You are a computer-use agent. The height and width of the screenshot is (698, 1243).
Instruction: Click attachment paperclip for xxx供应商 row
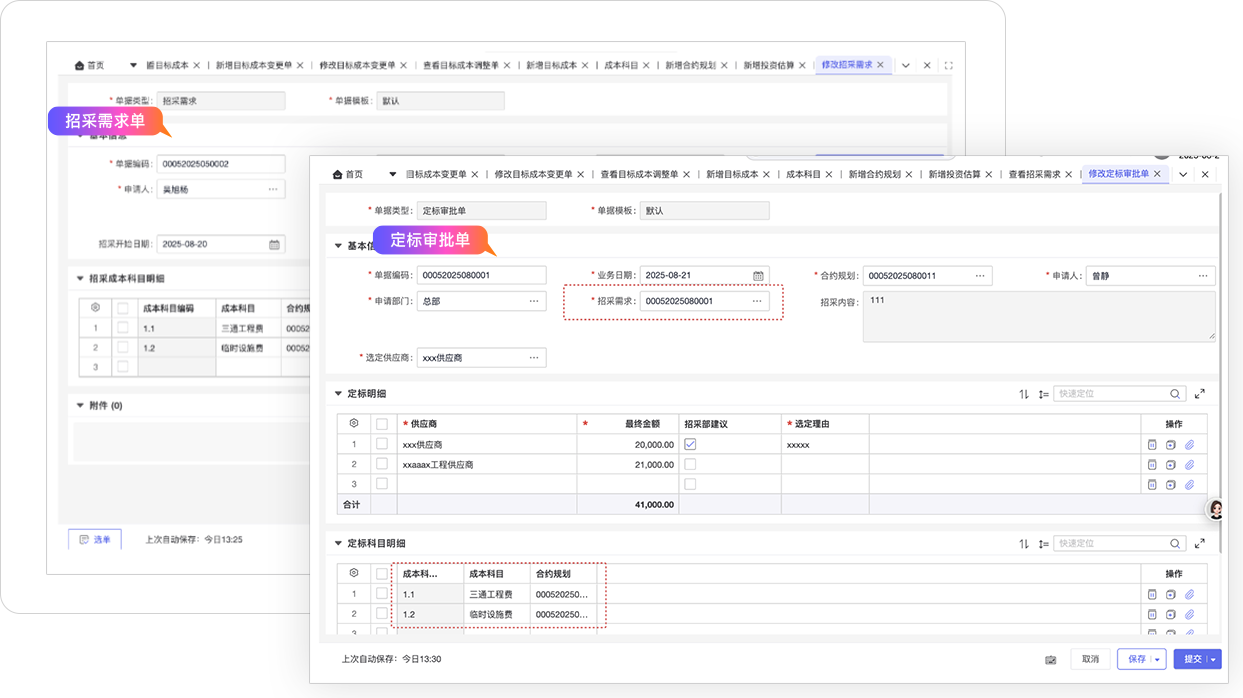(1190, 445)
